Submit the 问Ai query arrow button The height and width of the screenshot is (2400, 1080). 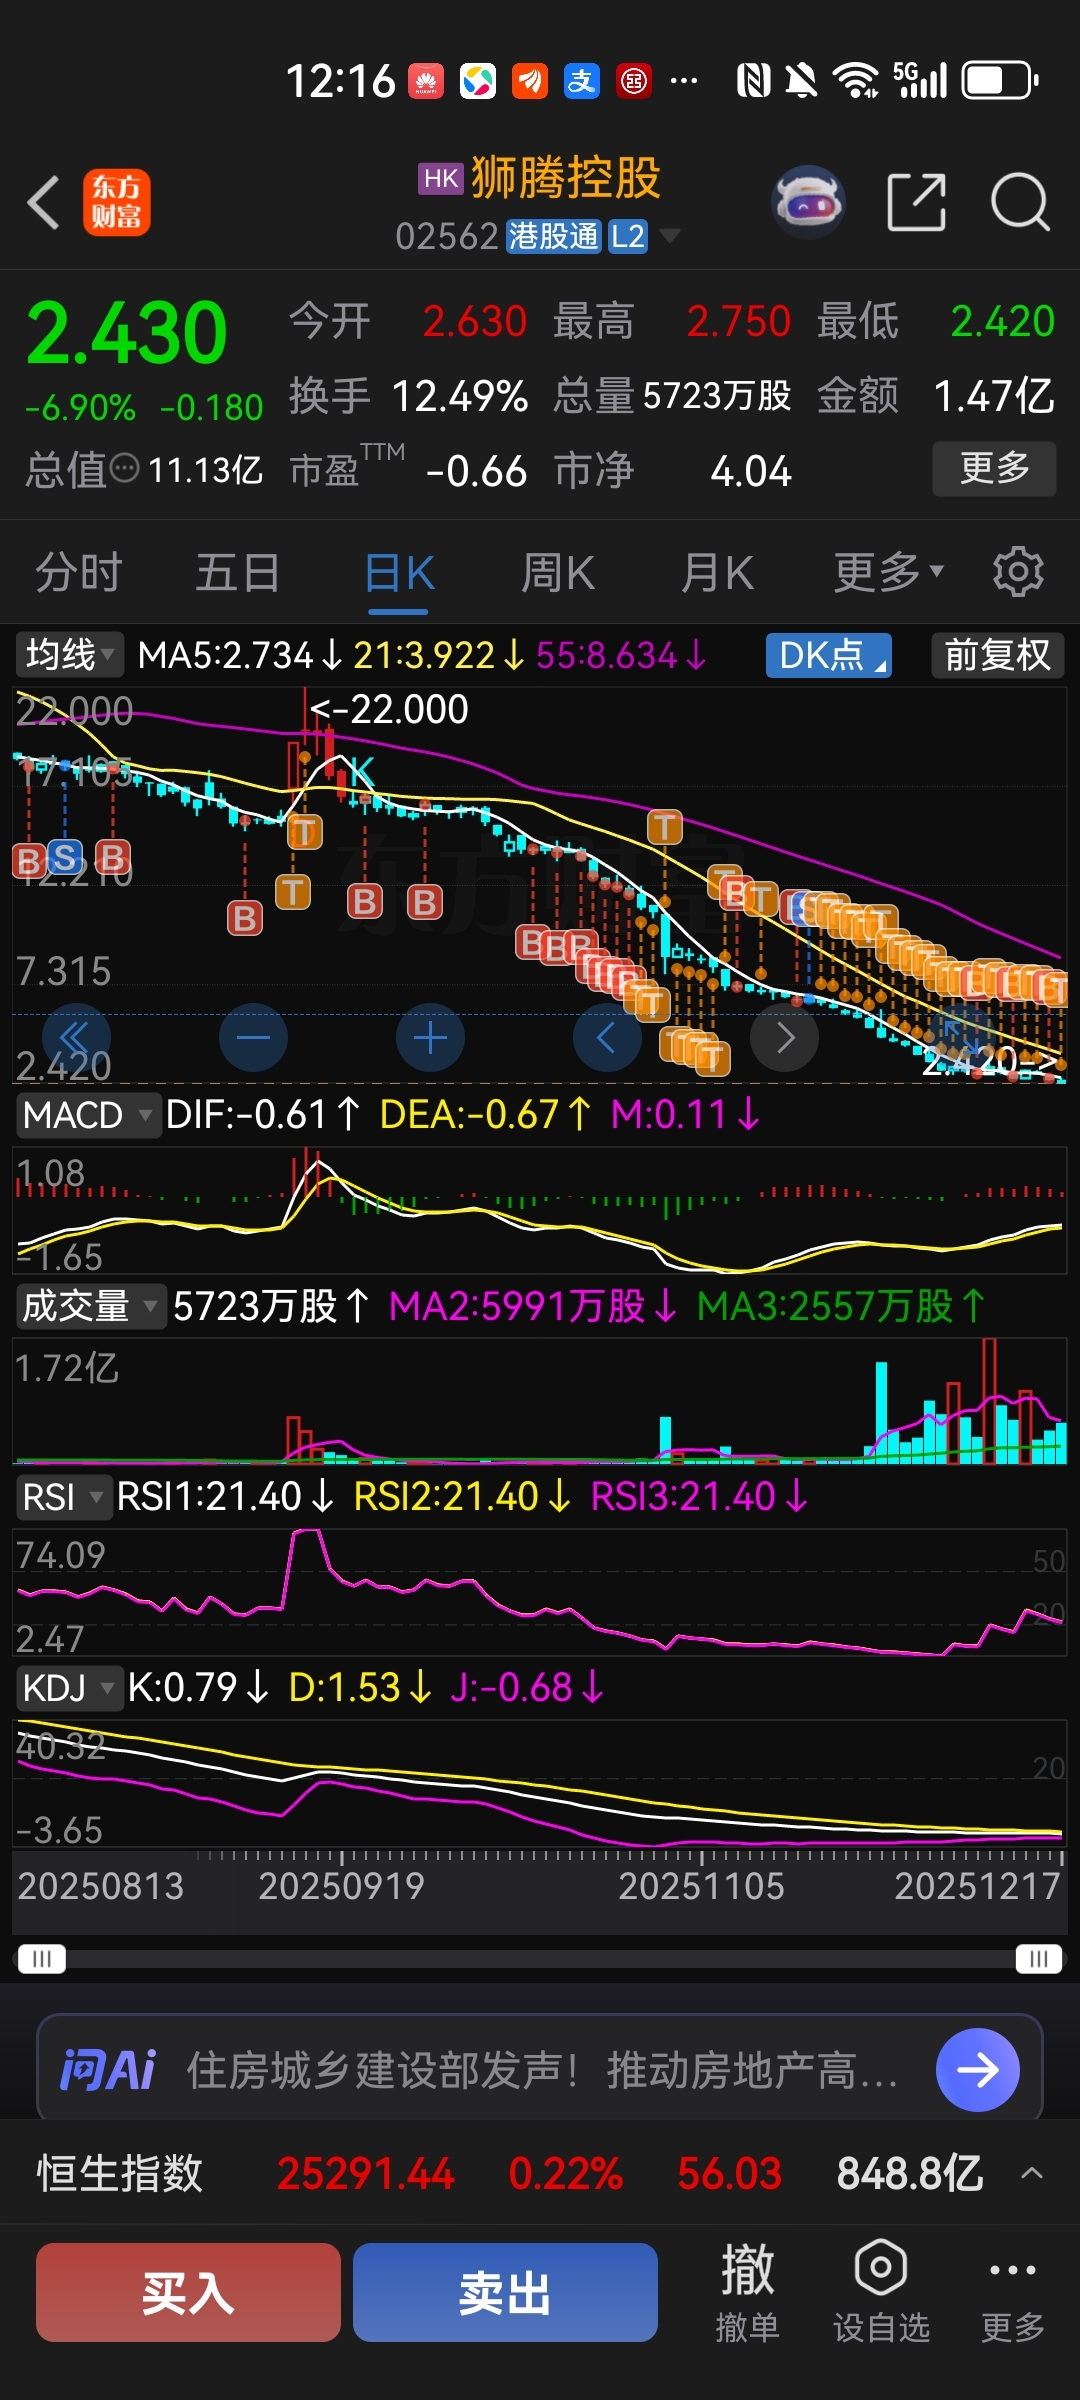[977, 2069]
